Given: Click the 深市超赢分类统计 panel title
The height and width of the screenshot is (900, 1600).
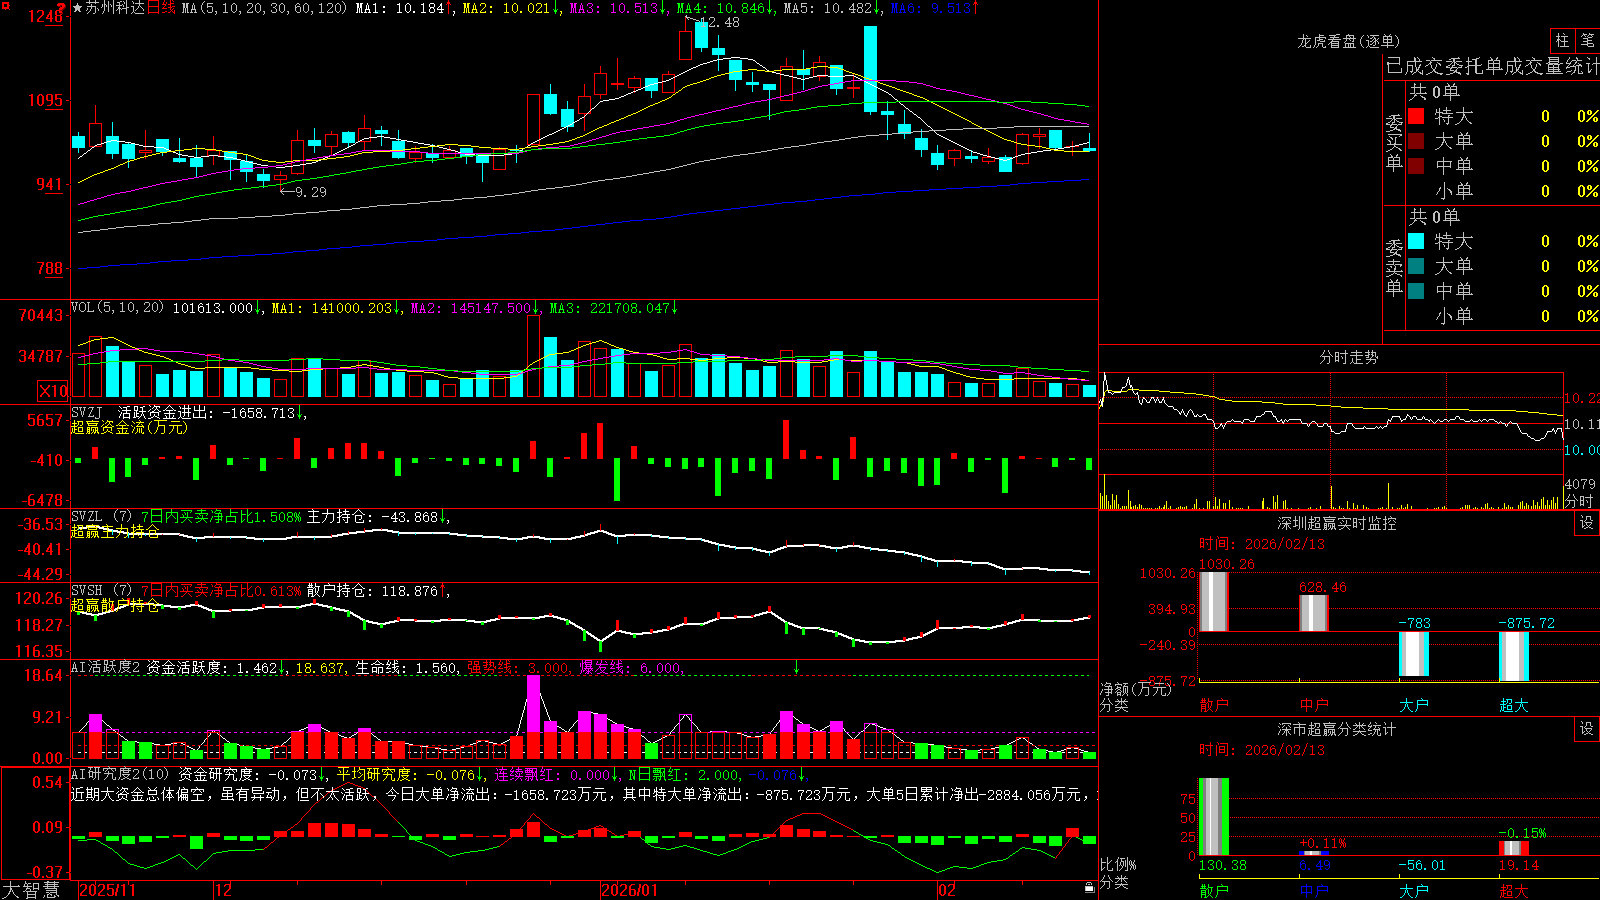Looking at the screenshot, I should (x=1337, y=729).
